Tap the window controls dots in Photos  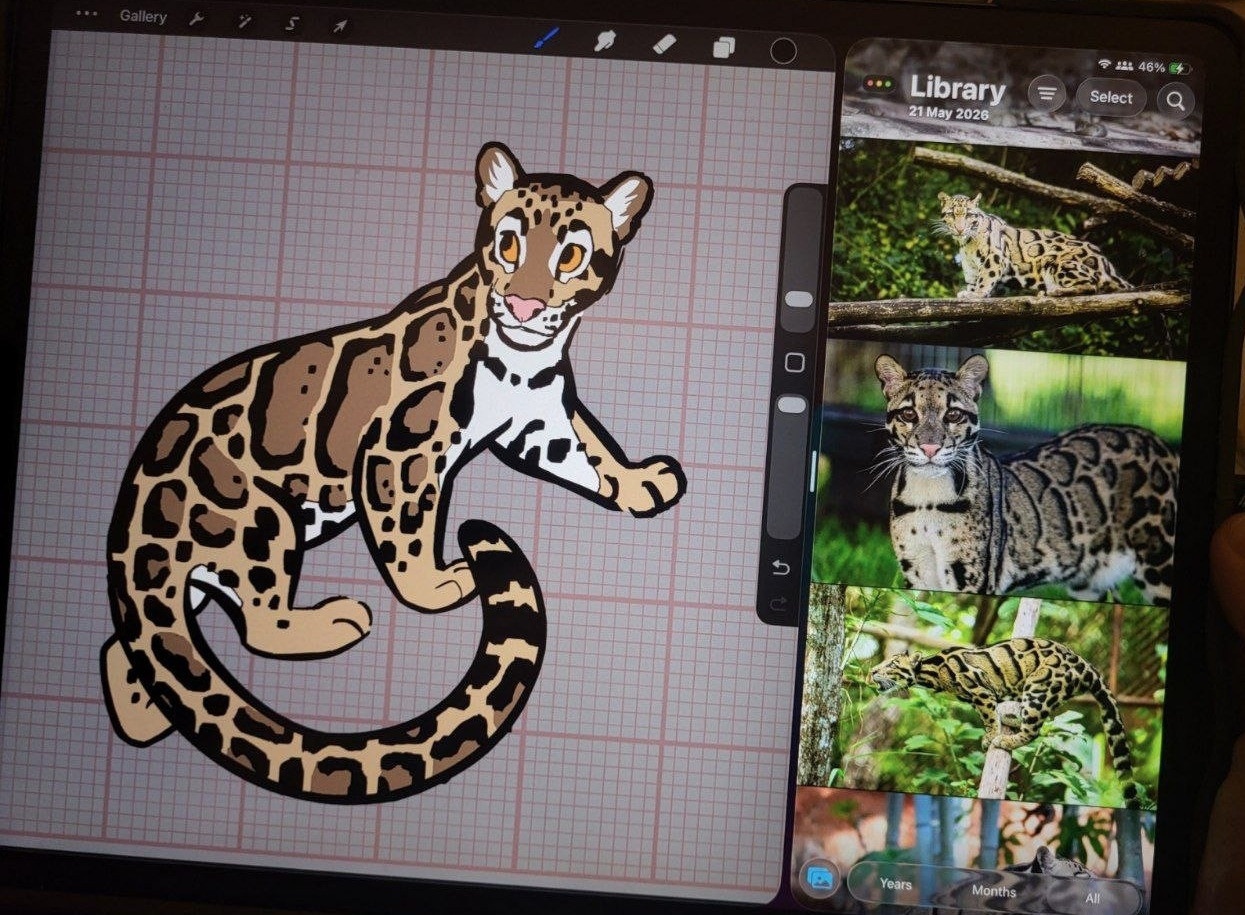coord(879,85)
